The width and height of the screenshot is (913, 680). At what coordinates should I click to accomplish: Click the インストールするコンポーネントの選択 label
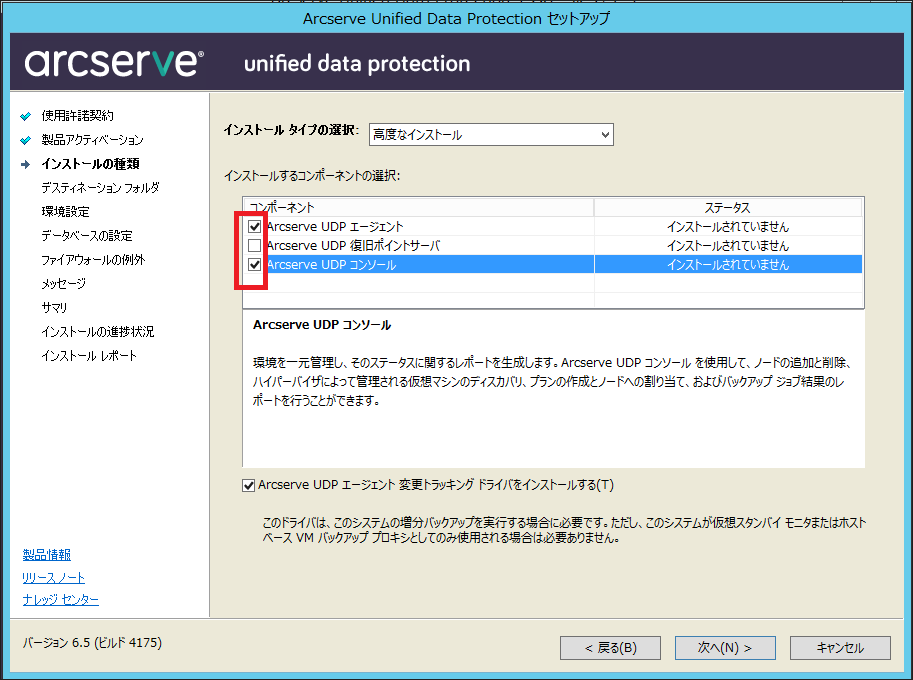tap(312, 175)
